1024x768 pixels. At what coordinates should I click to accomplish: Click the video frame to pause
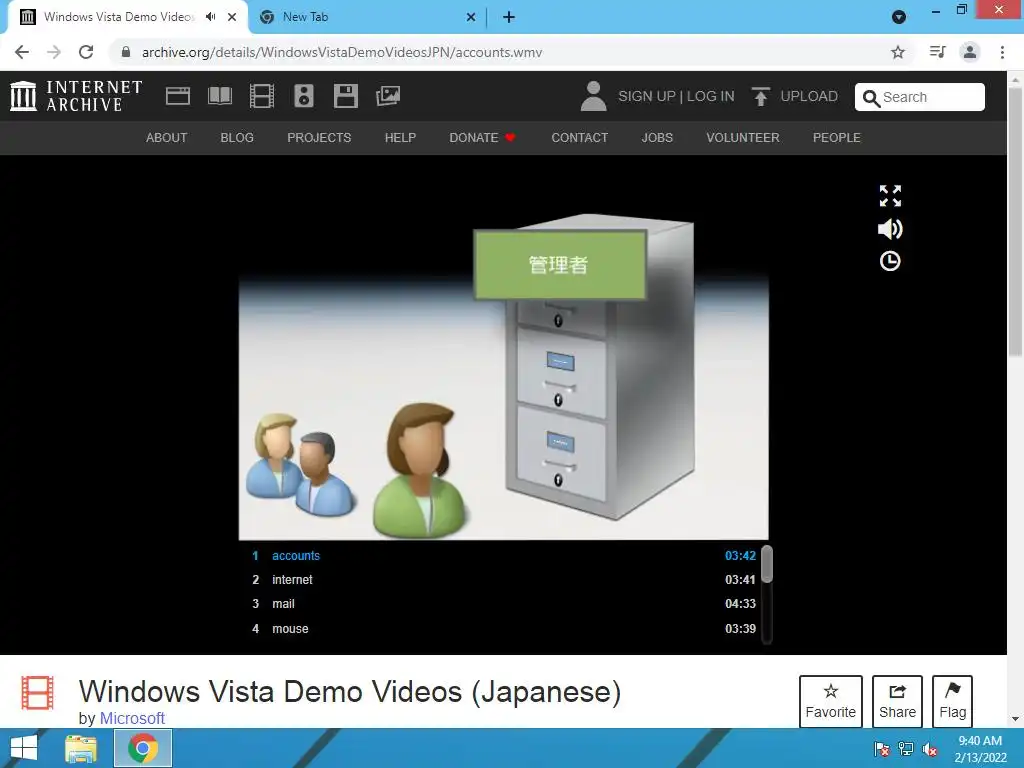(x=504, y=377)
